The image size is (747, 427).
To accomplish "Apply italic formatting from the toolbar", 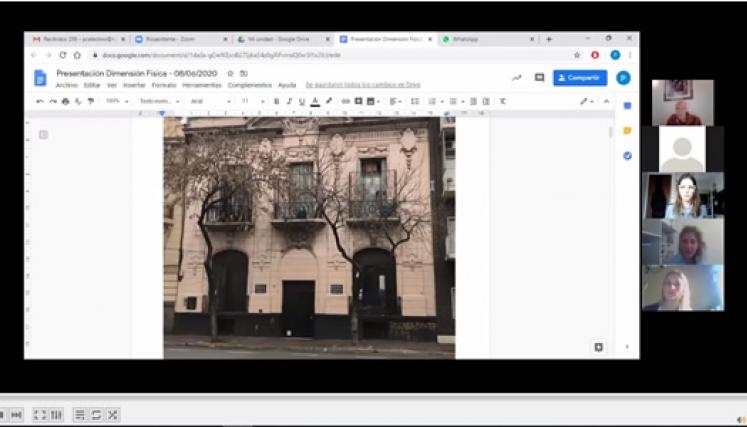I will 289,101.
